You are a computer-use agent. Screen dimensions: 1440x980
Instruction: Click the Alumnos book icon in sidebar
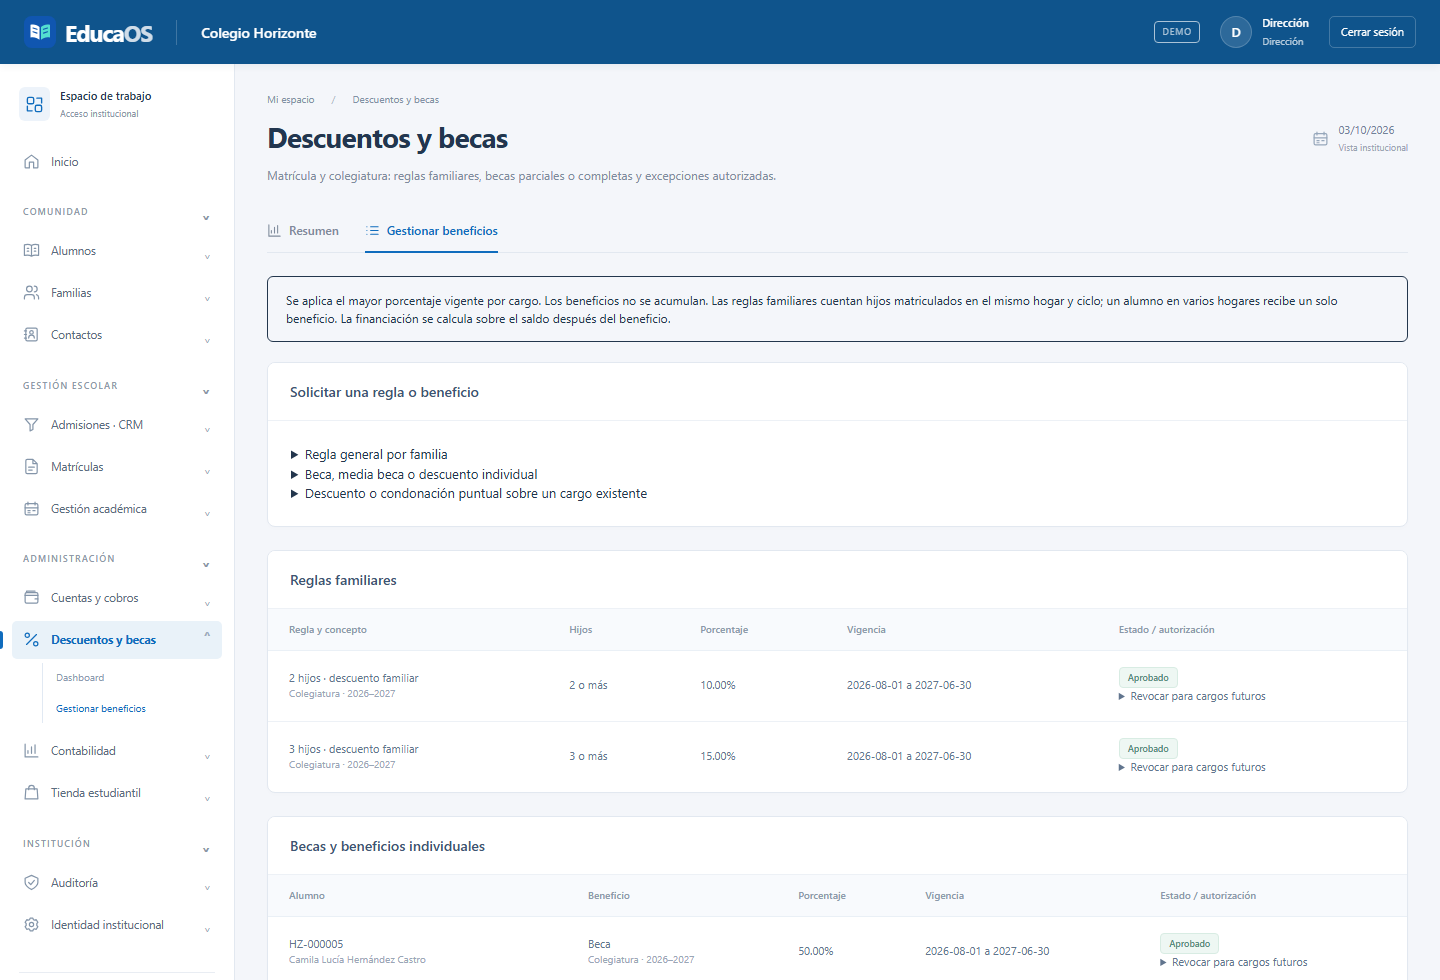31,251
